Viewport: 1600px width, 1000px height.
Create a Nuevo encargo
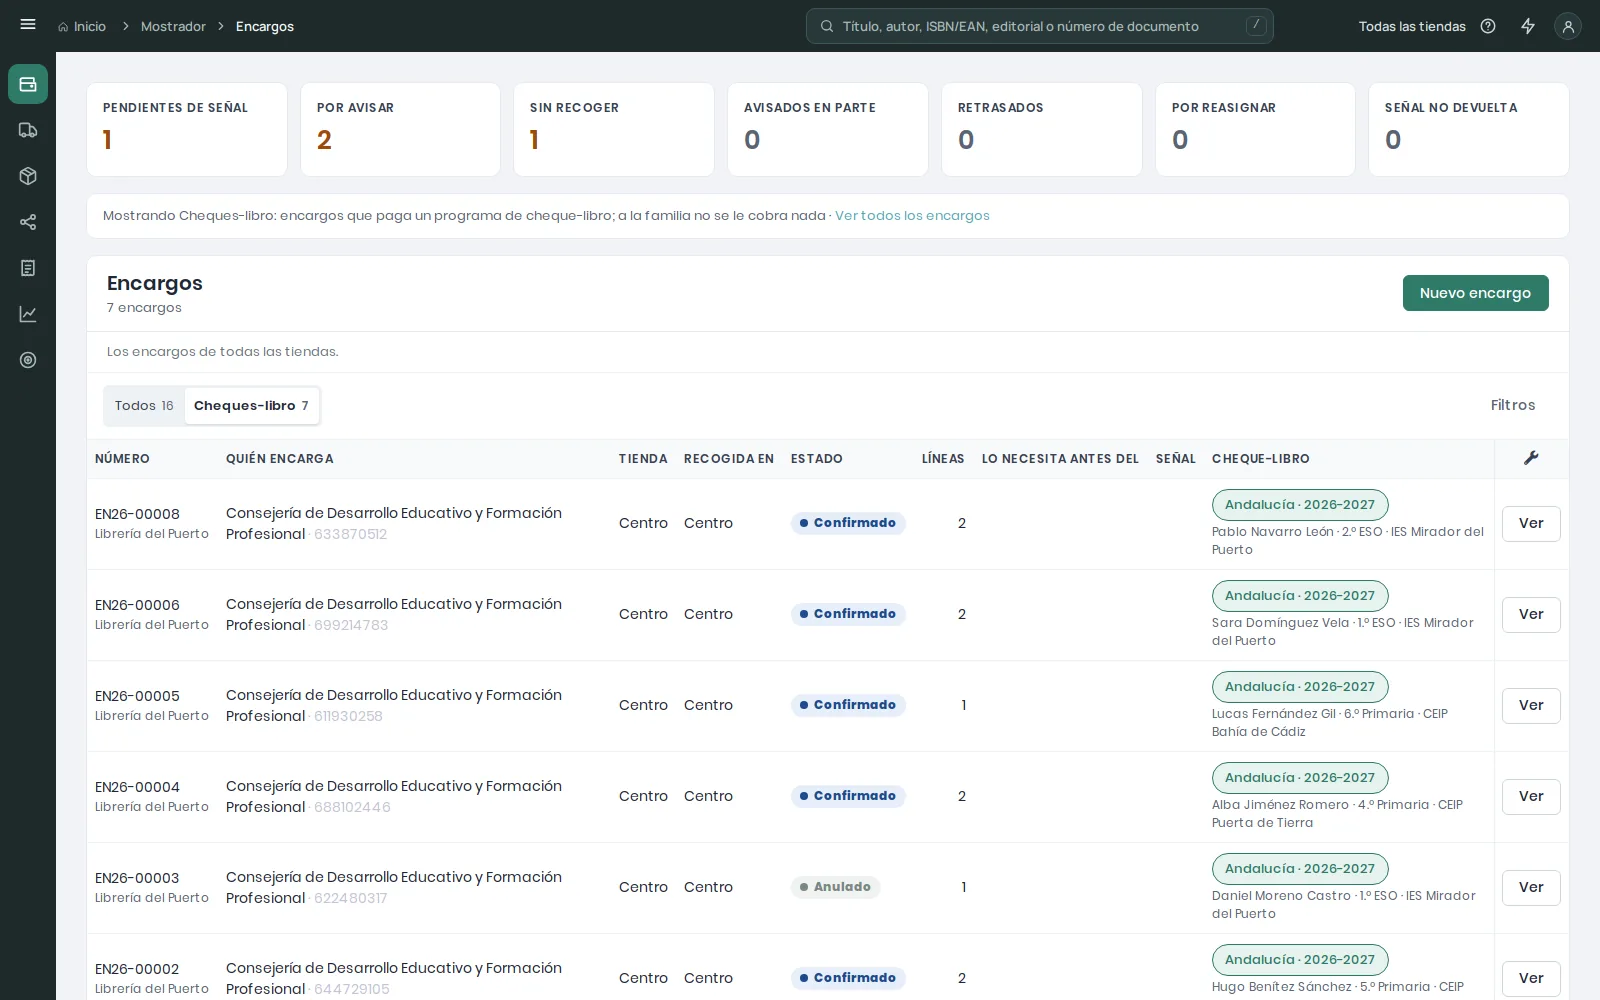click(x=1475, y=293)
